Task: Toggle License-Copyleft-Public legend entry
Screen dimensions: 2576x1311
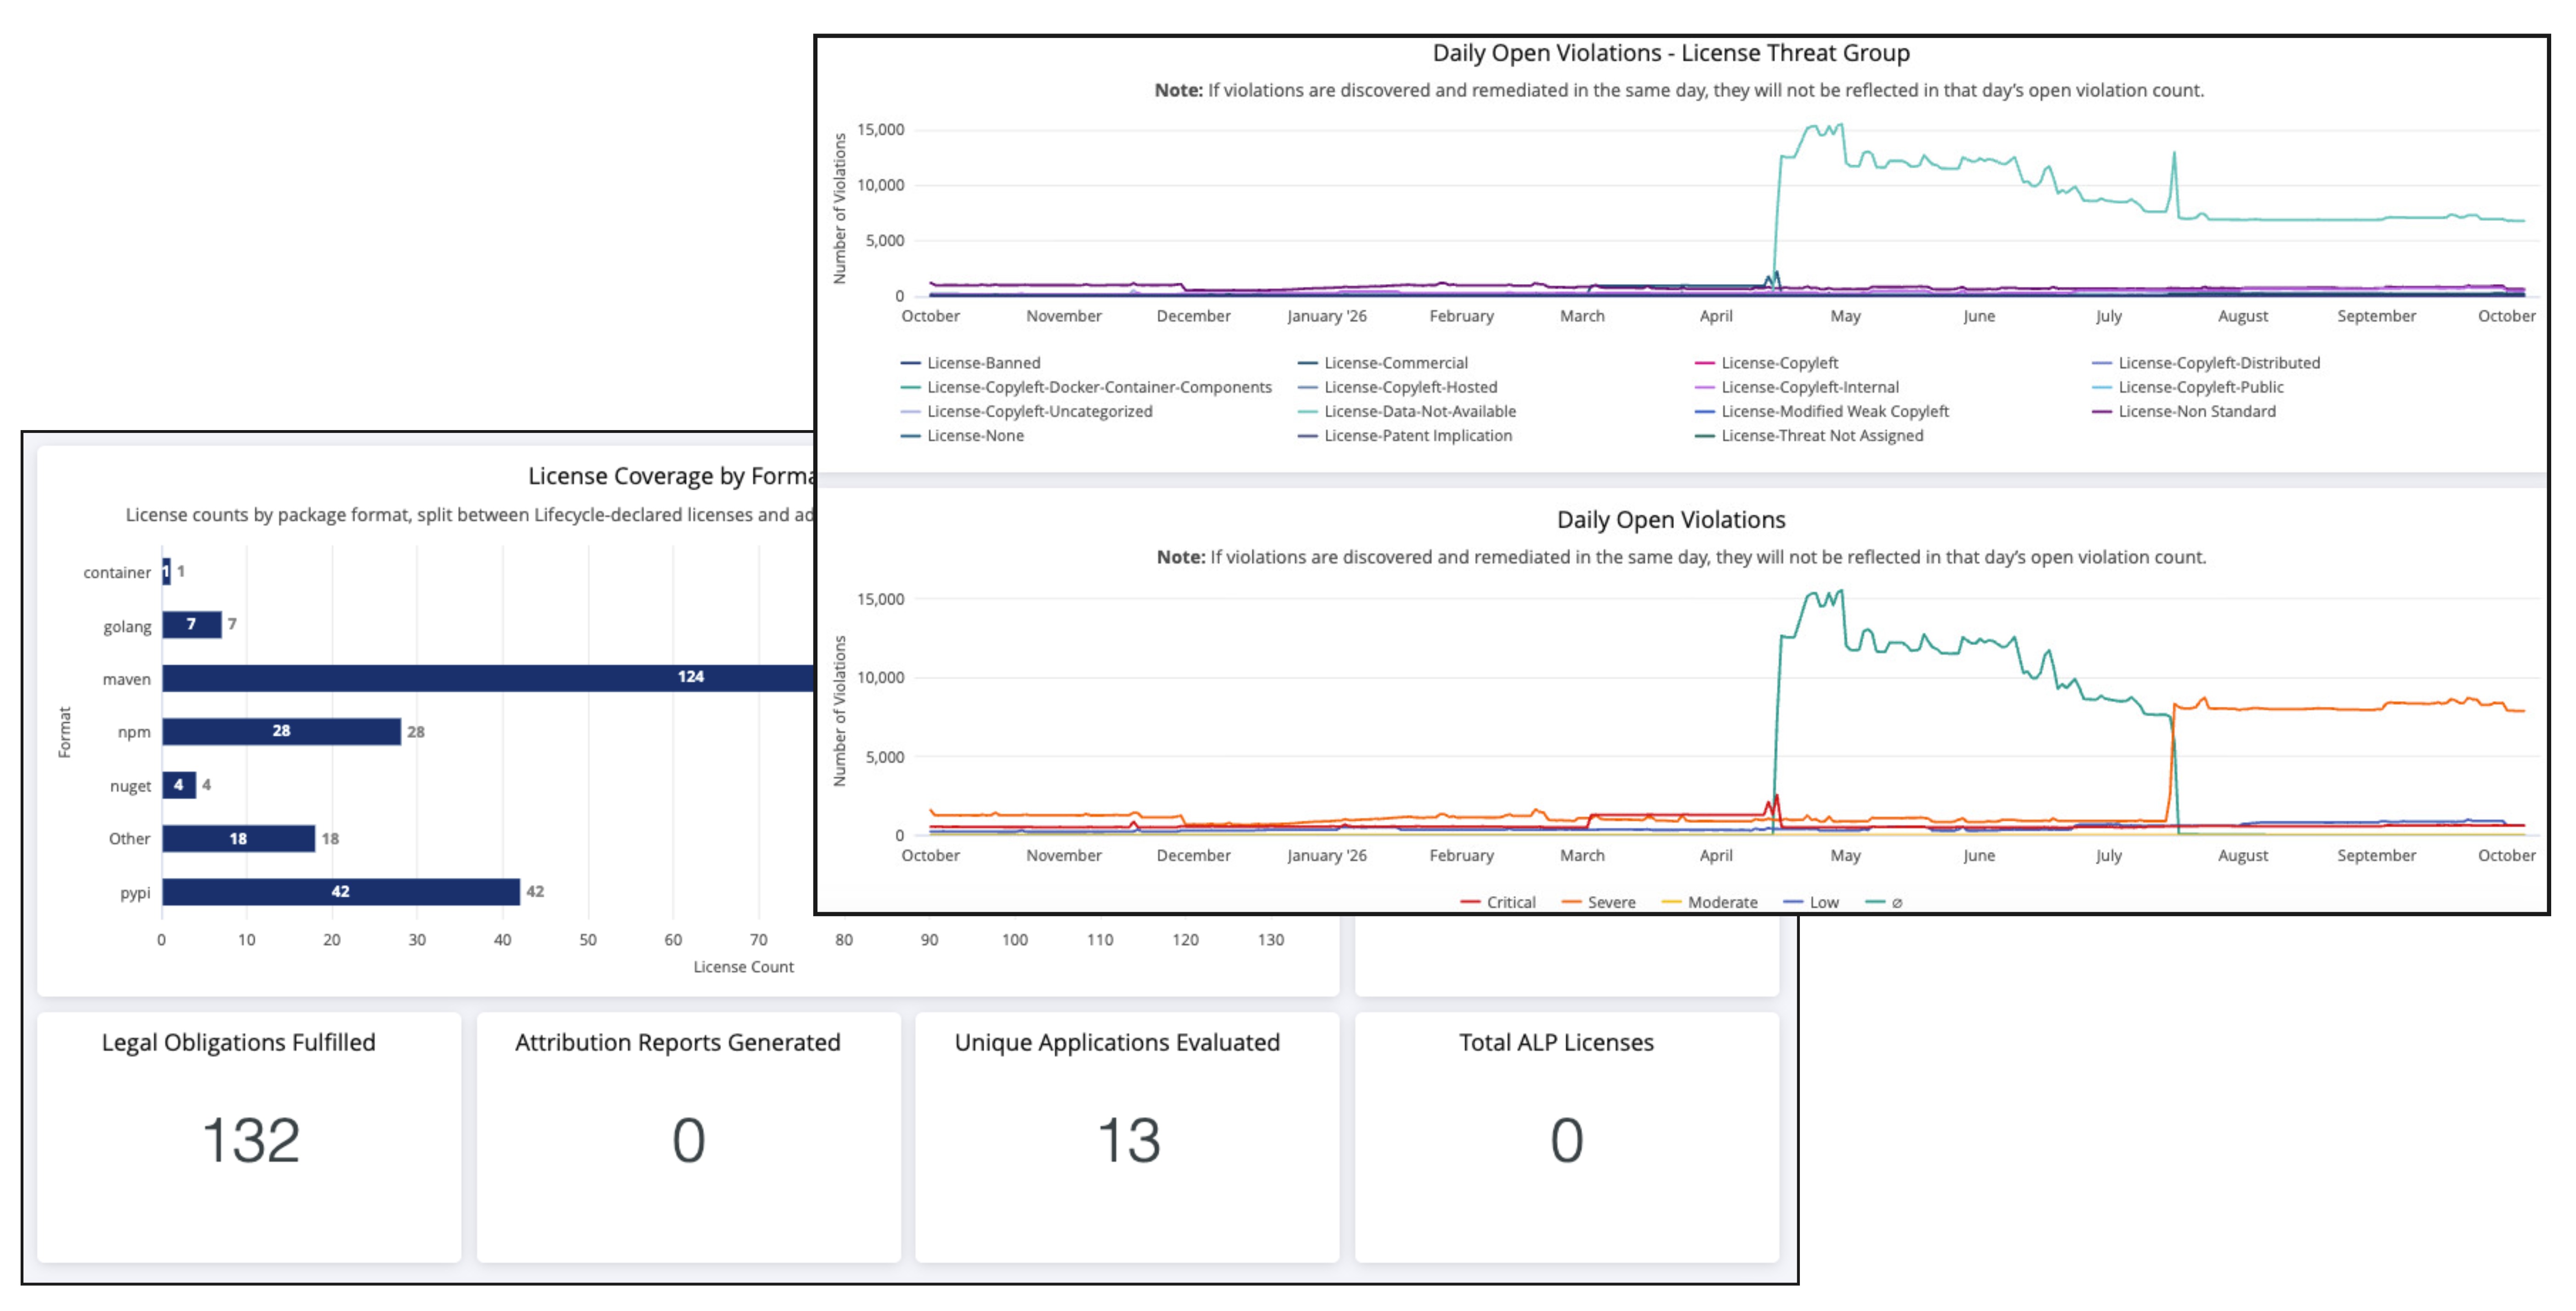Action: click(2188, 387)
